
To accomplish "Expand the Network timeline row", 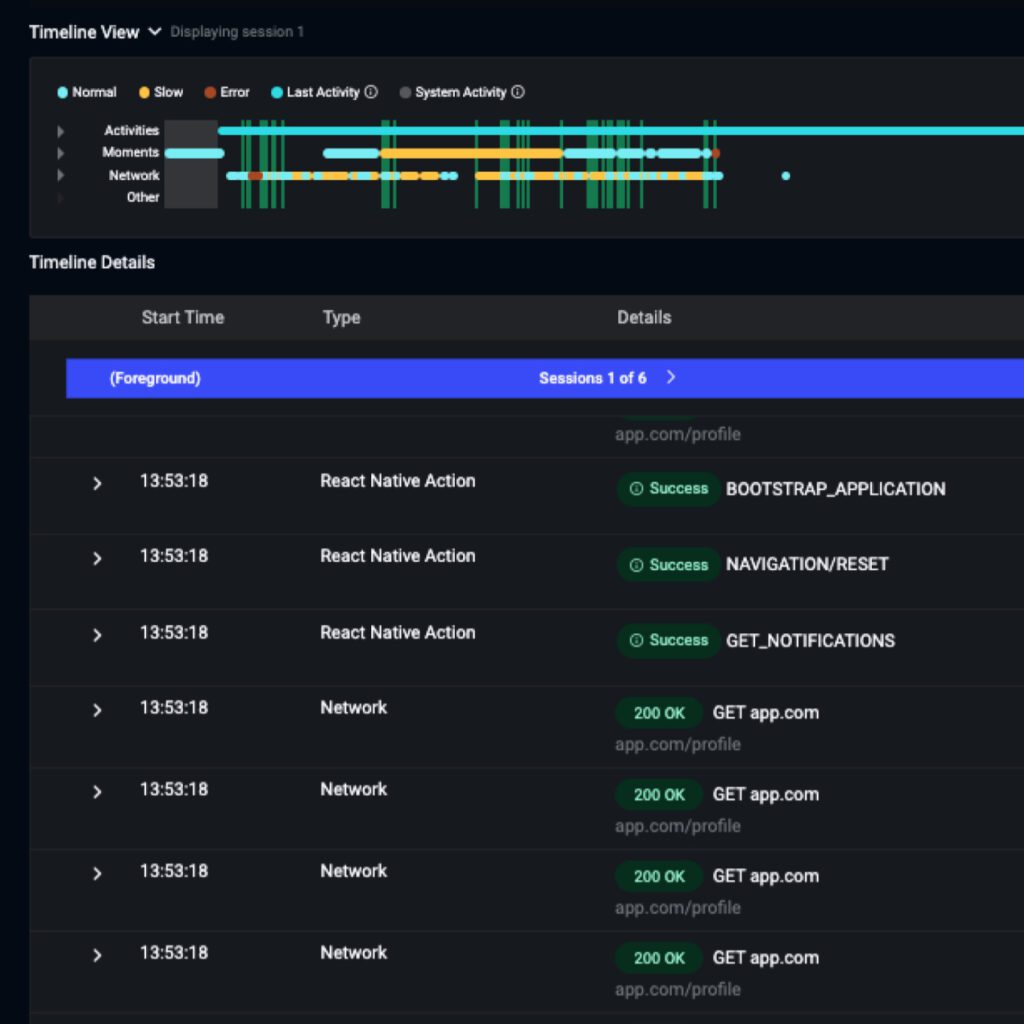I will (61, 175).
